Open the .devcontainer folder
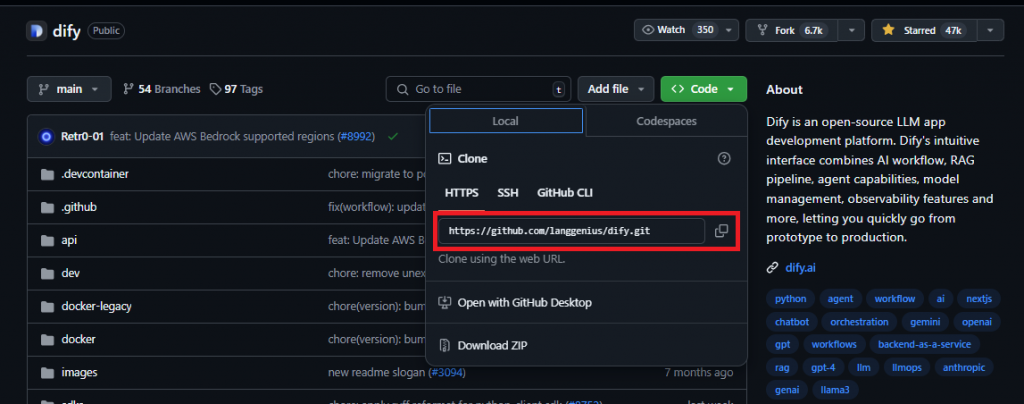This screenshot has width=1024, height=404. (95, 174)
